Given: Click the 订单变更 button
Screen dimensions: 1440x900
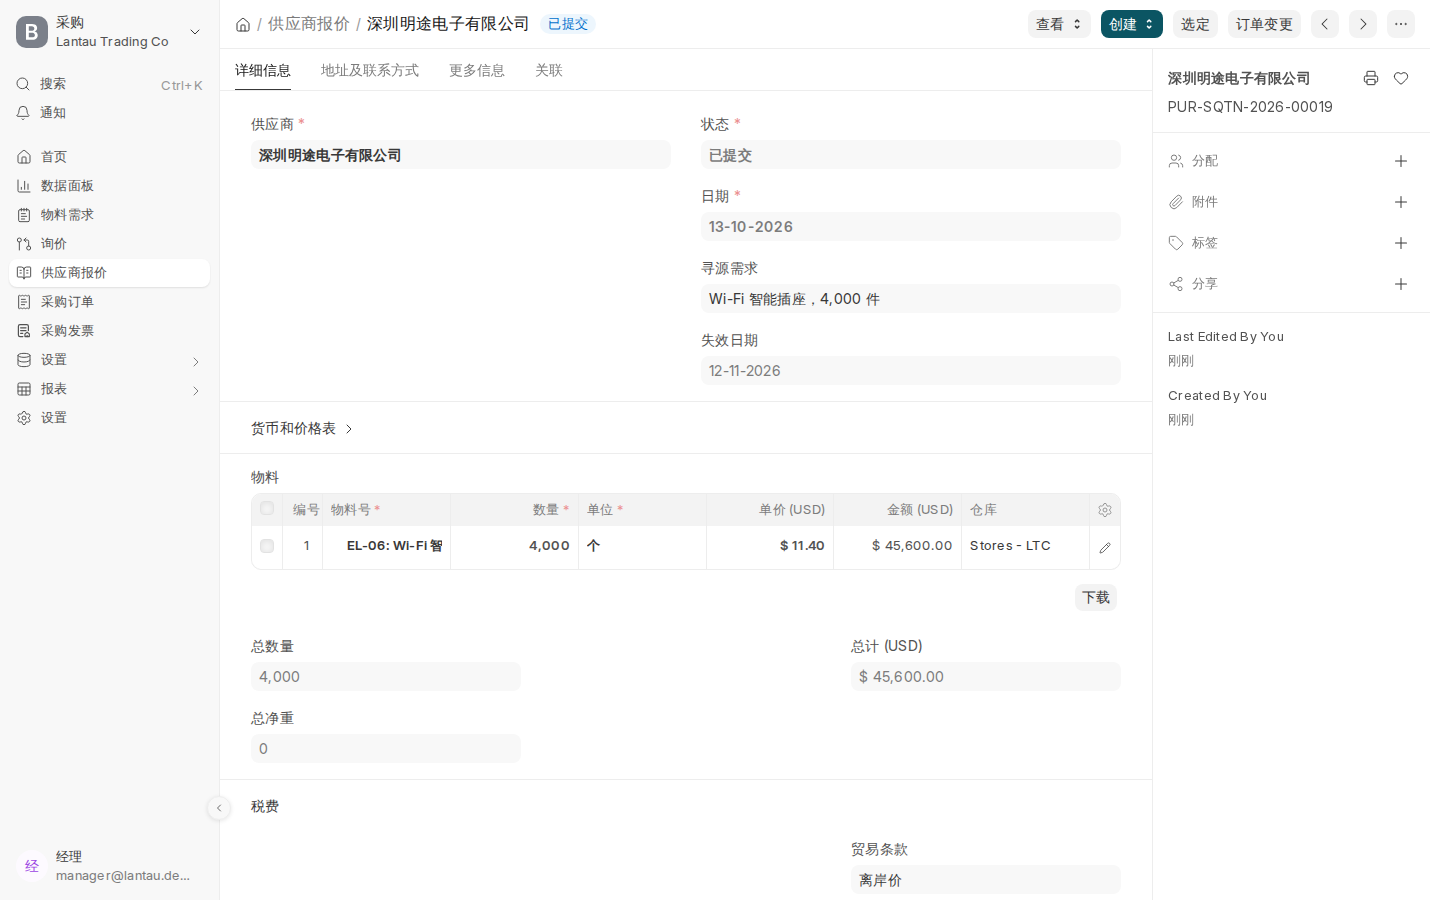Looking at the screenshot, I should [x=1264, y=24].
